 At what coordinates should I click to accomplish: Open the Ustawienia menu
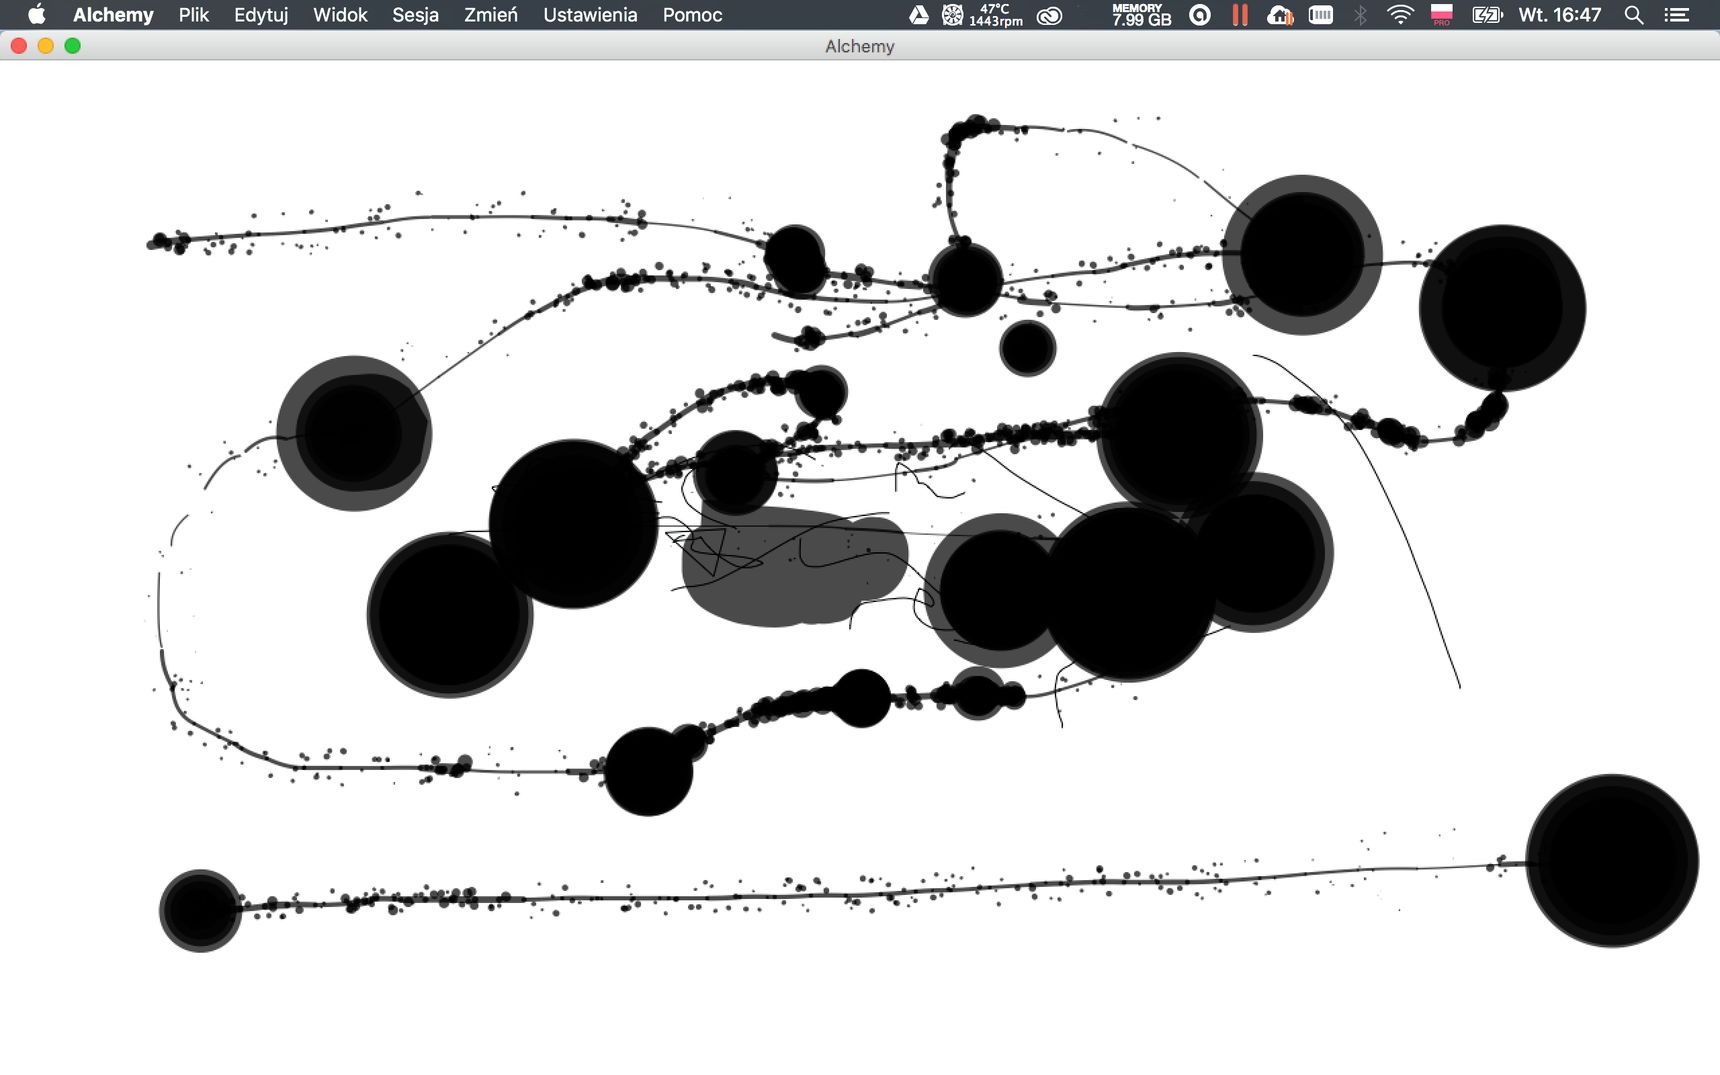[590, 14]
